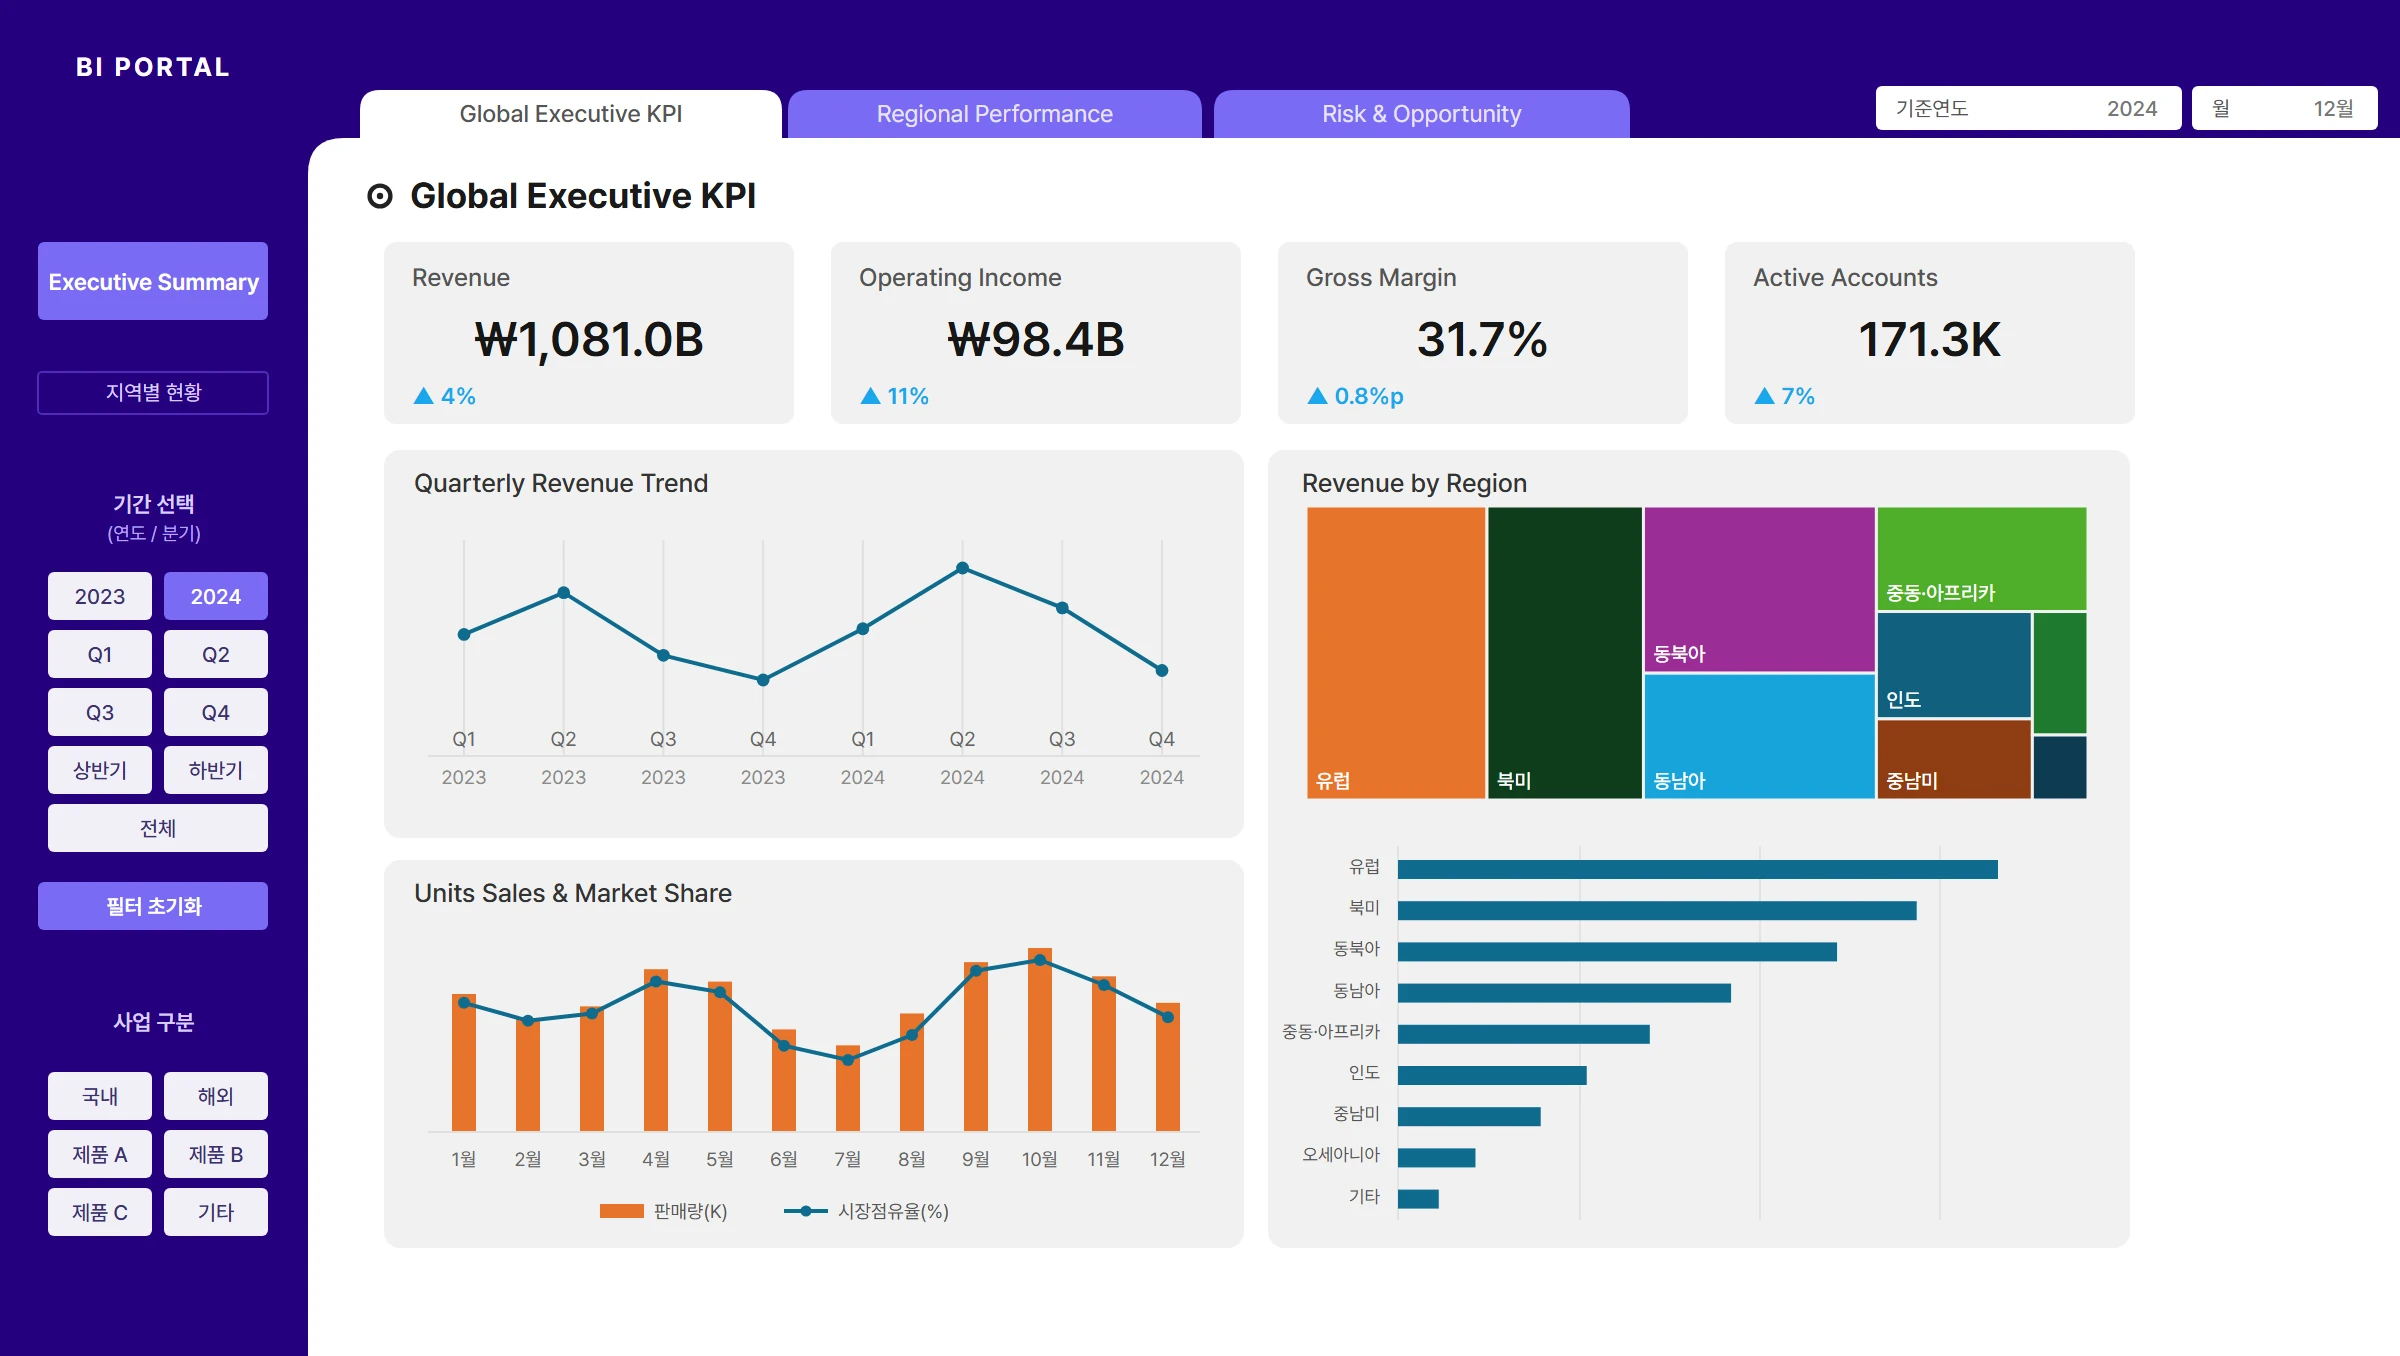Click the Q2 2024 point on revenue trend
Image resolution: width=2400 pixels, height=1356 pixels.
tap(962, 568)
